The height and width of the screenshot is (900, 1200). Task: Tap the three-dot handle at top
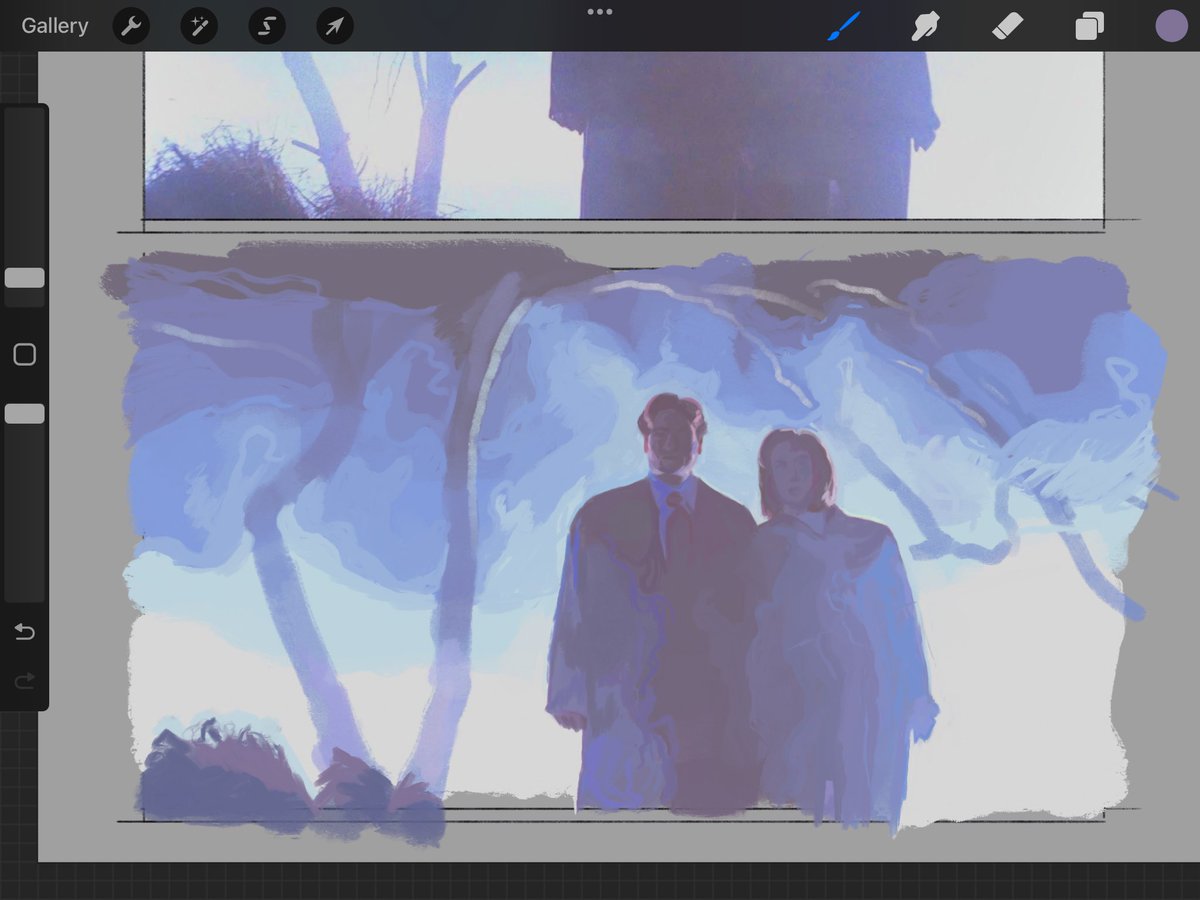pyautogui.click(x=600, y=12)
